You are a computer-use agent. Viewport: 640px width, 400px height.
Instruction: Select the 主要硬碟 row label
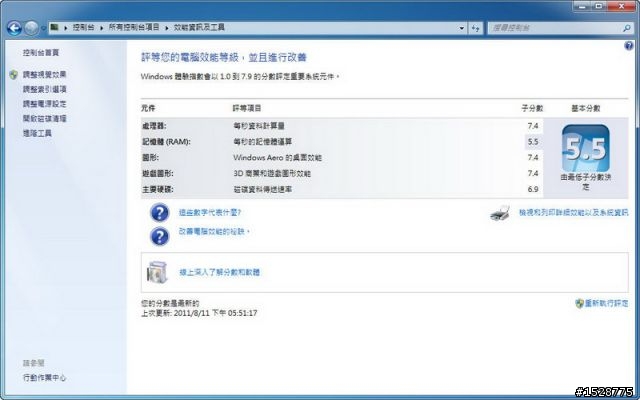(x=158, y=189)
